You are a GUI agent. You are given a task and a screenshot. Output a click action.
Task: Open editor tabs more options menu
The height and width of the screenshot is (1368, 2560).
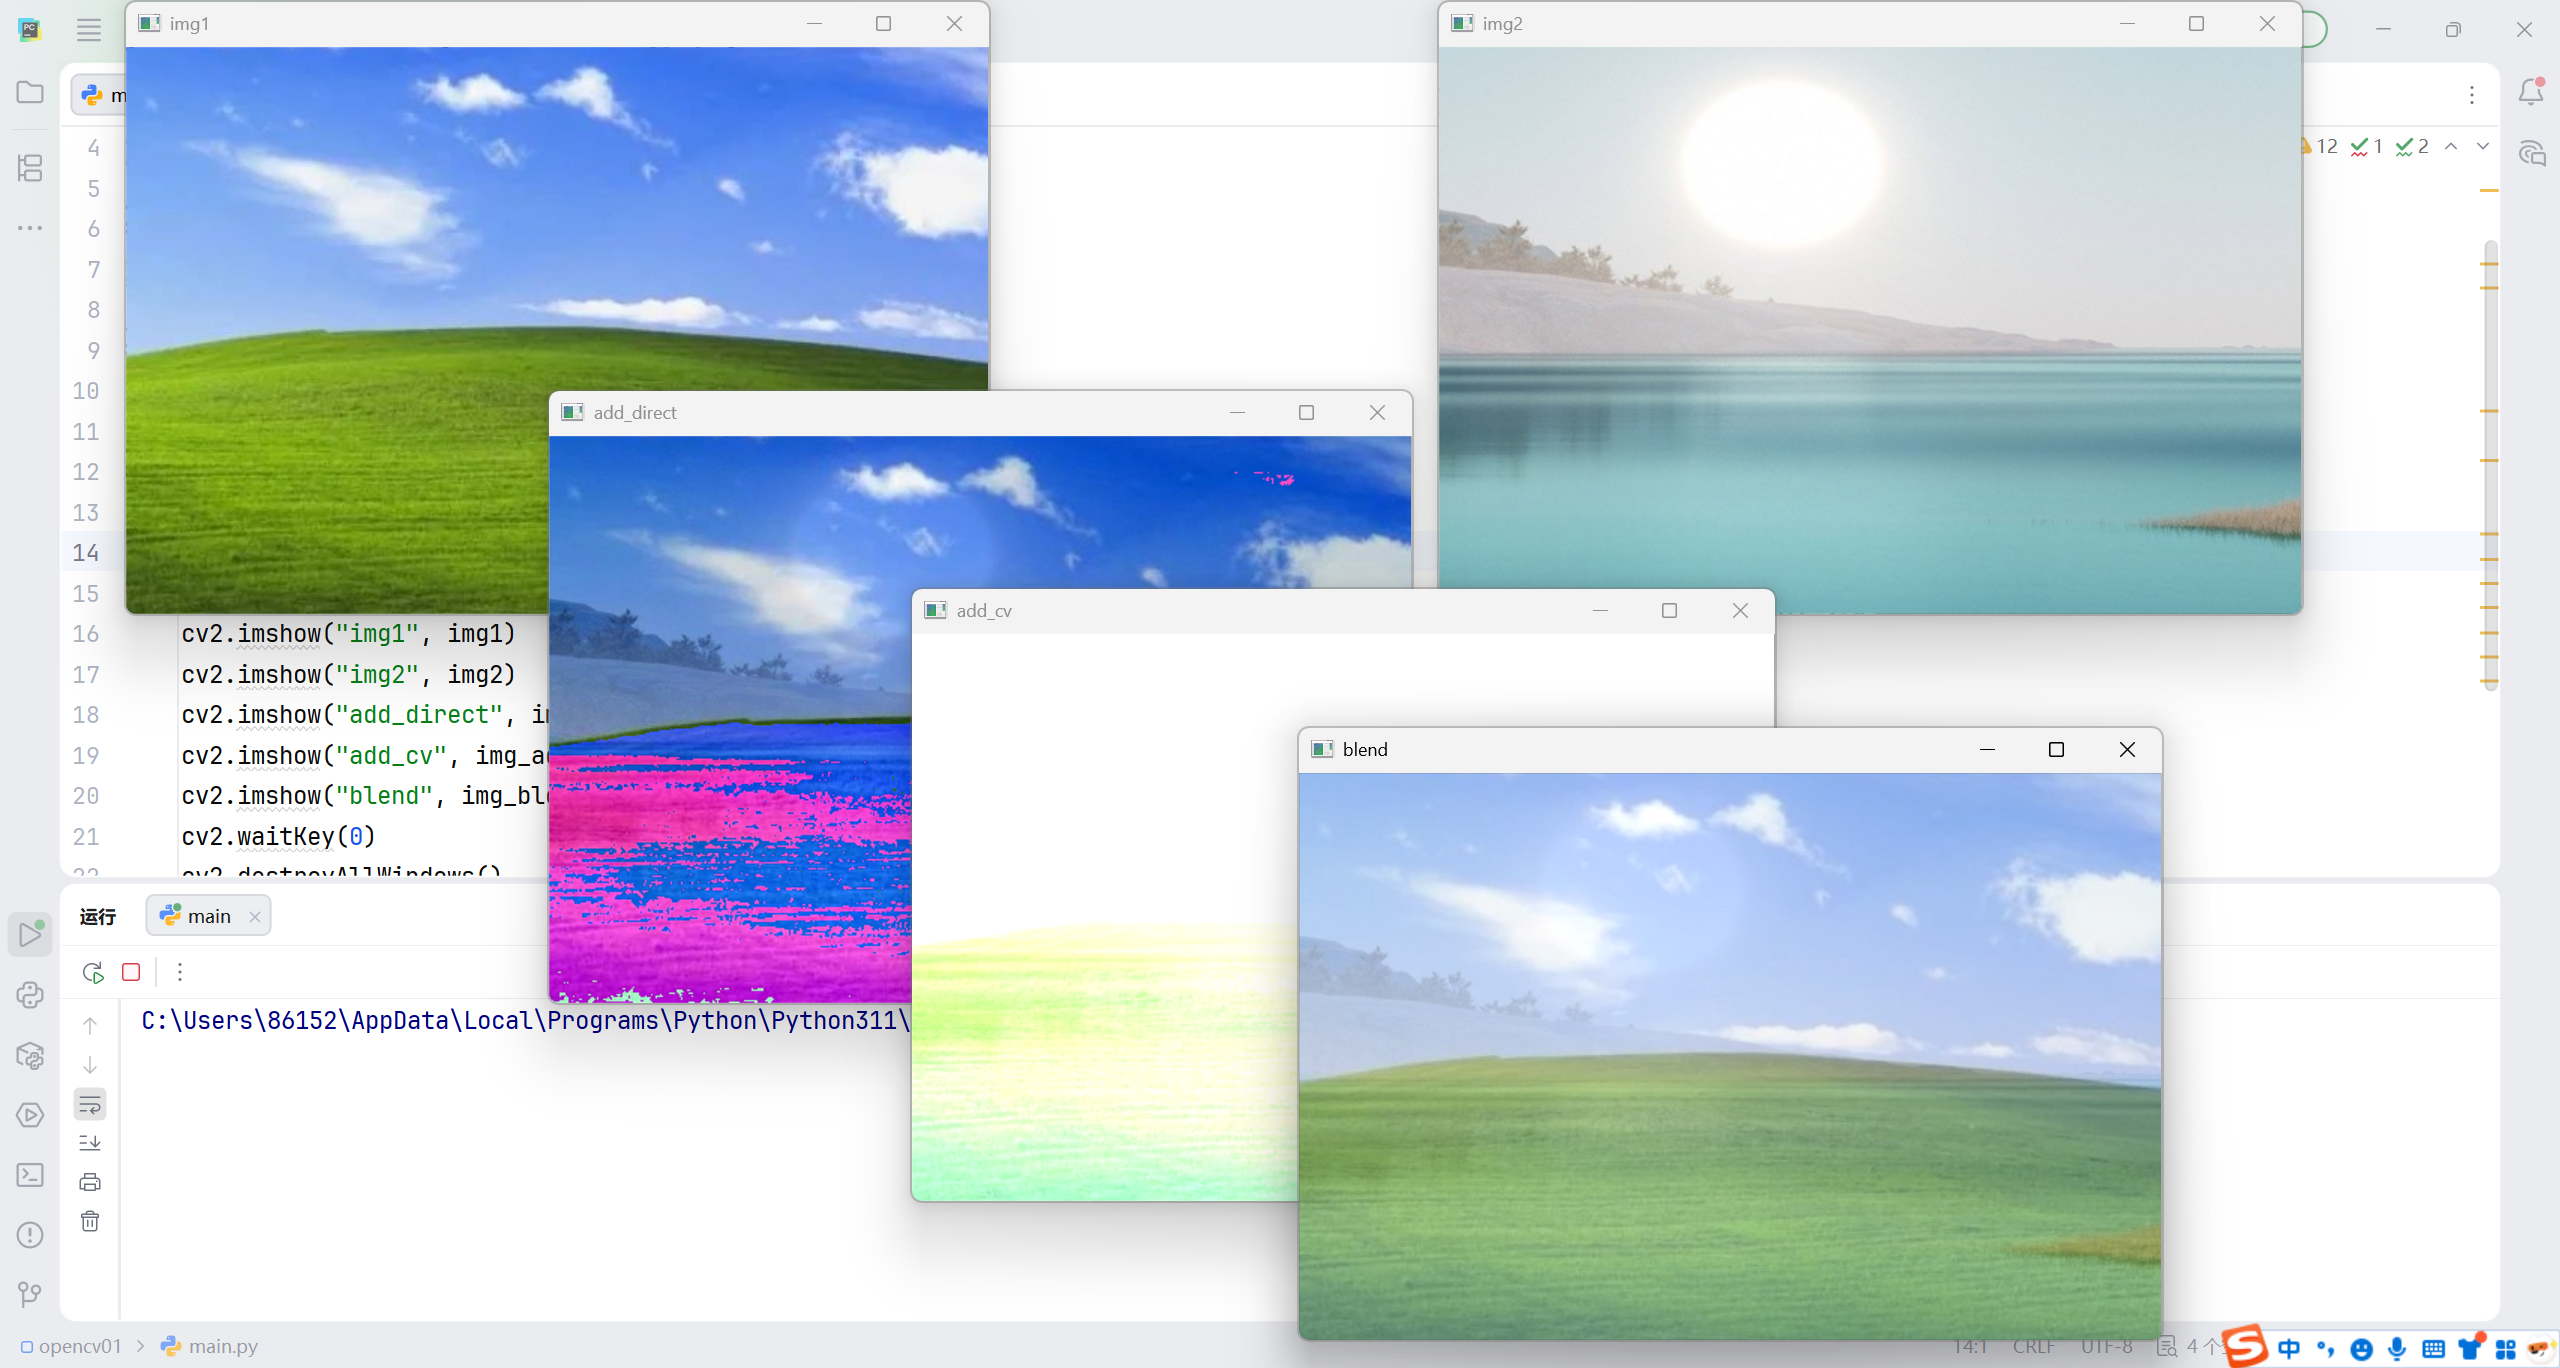2472,95
